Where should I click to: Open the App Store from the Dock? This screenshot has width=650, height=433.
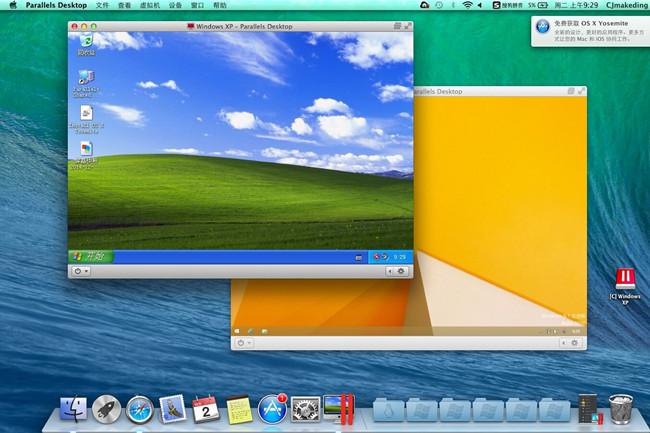click(x=272, y=409)
